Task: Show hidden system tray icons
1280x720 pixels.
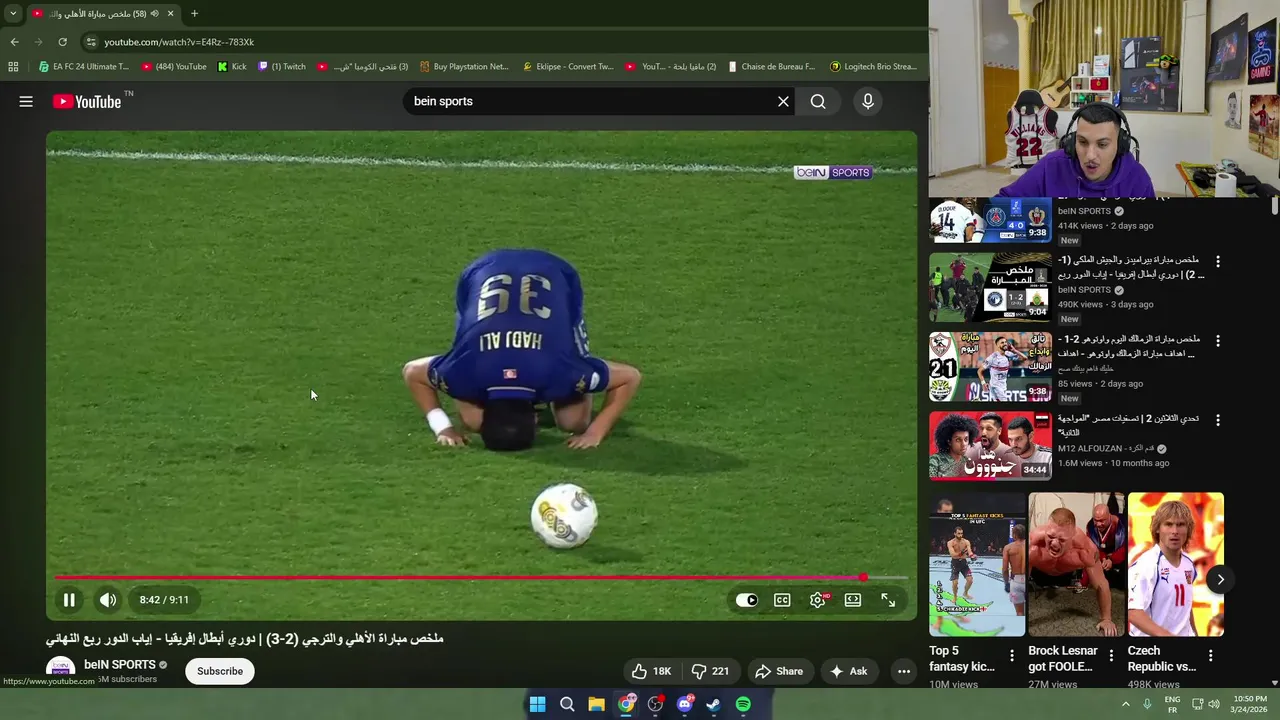Action: point(1125,704)
